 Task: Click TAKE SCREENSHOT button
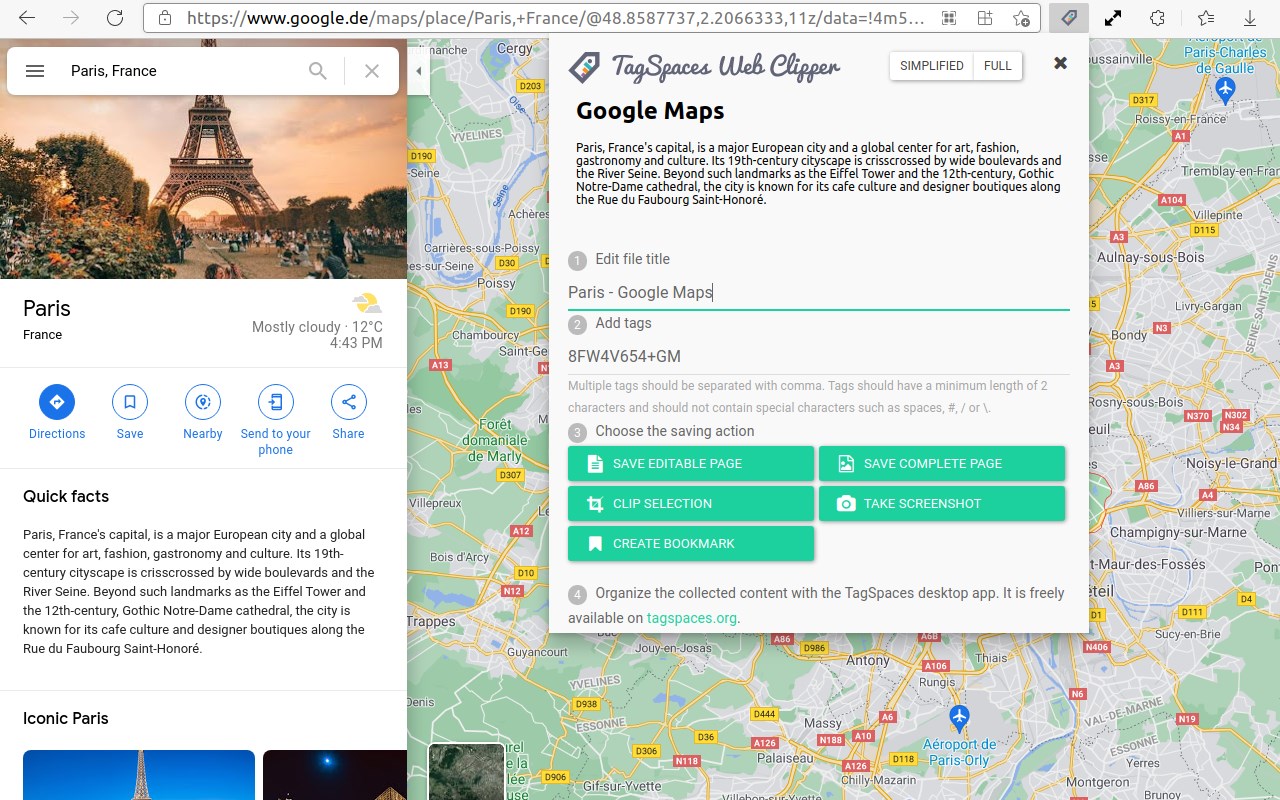942,503
